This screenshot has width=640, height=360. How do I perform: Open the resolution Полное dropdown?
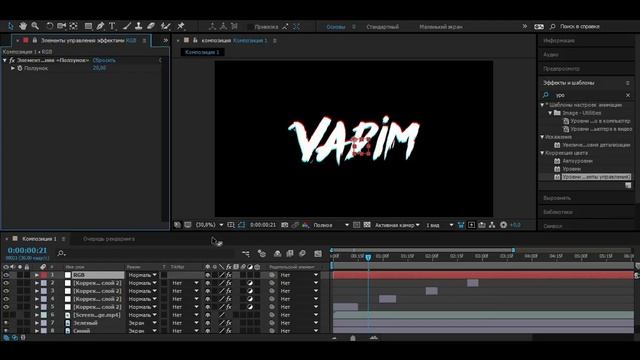point(331,225)
